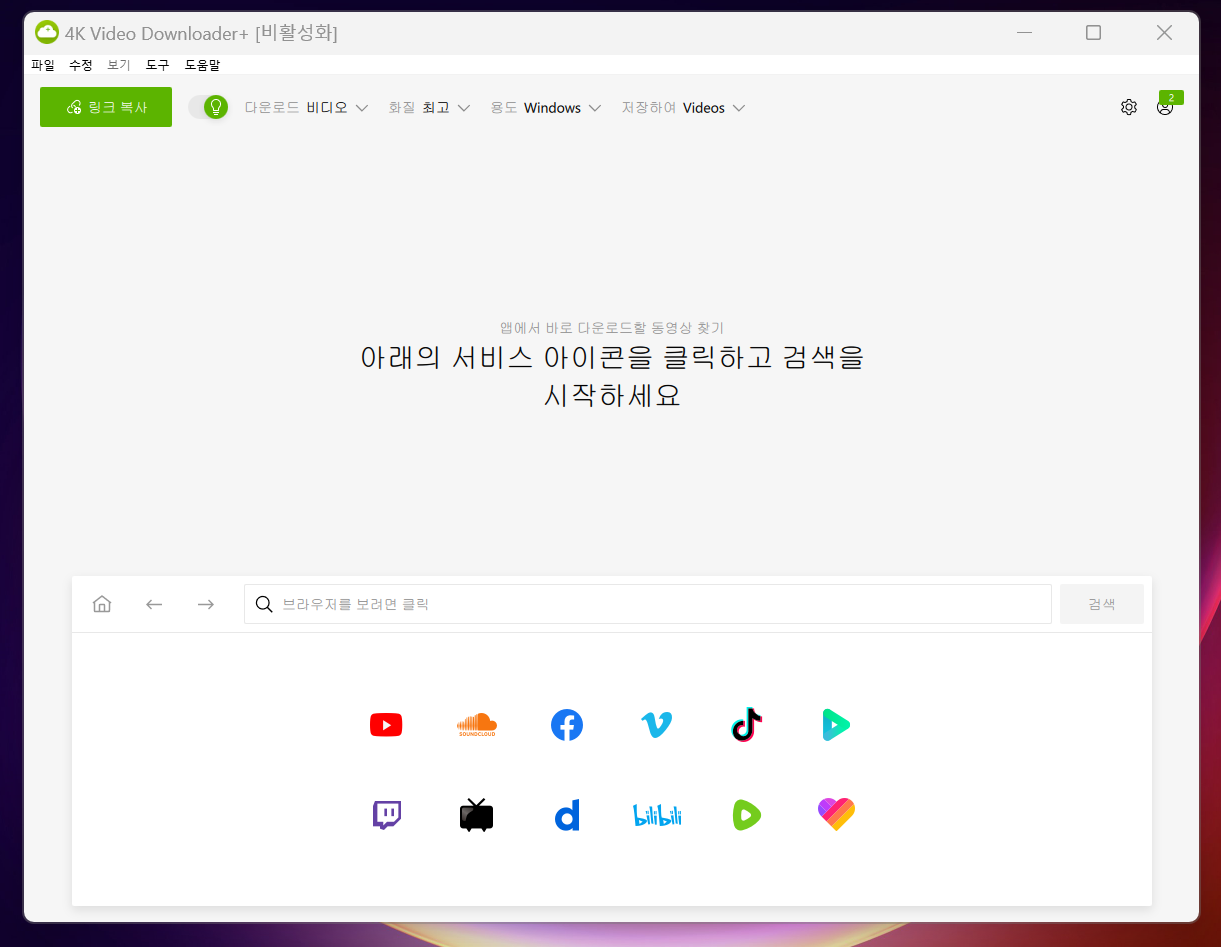
Task: Open TikTok service icon
Action: tap(747, 725)
